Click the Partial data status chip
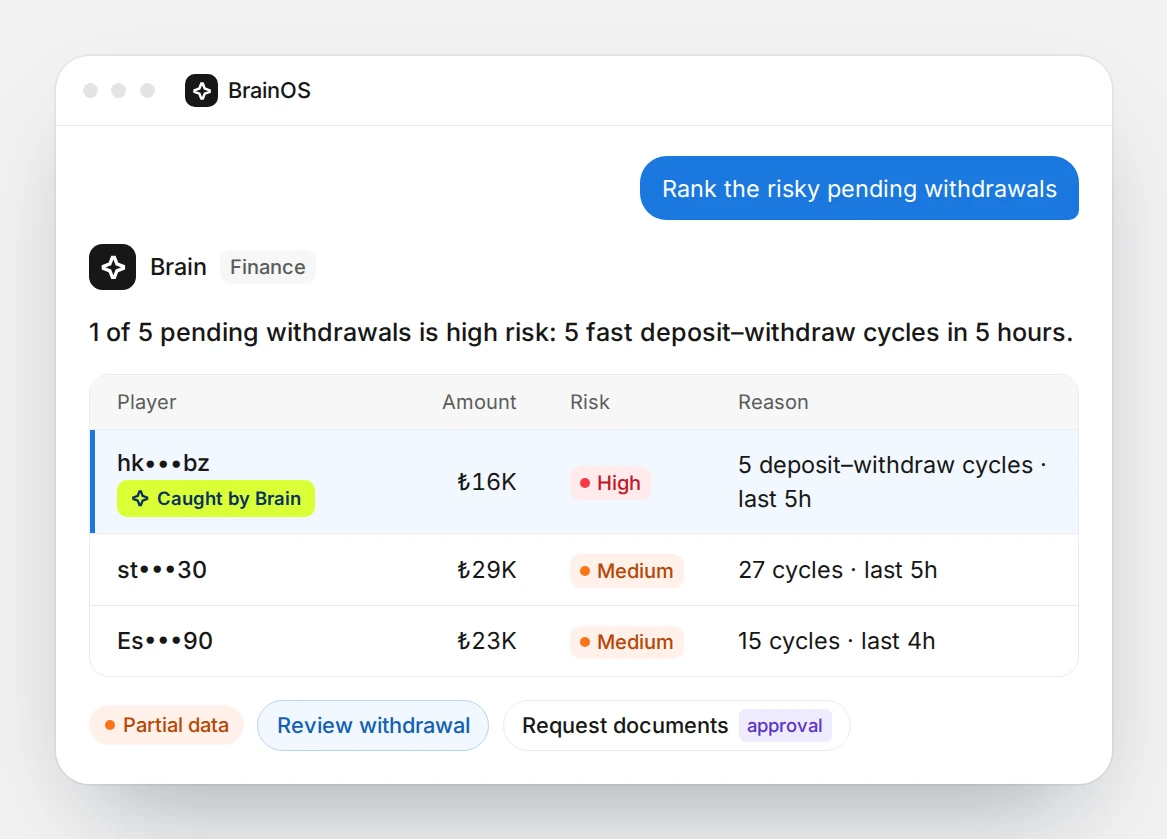 click(x=167, y=725)
